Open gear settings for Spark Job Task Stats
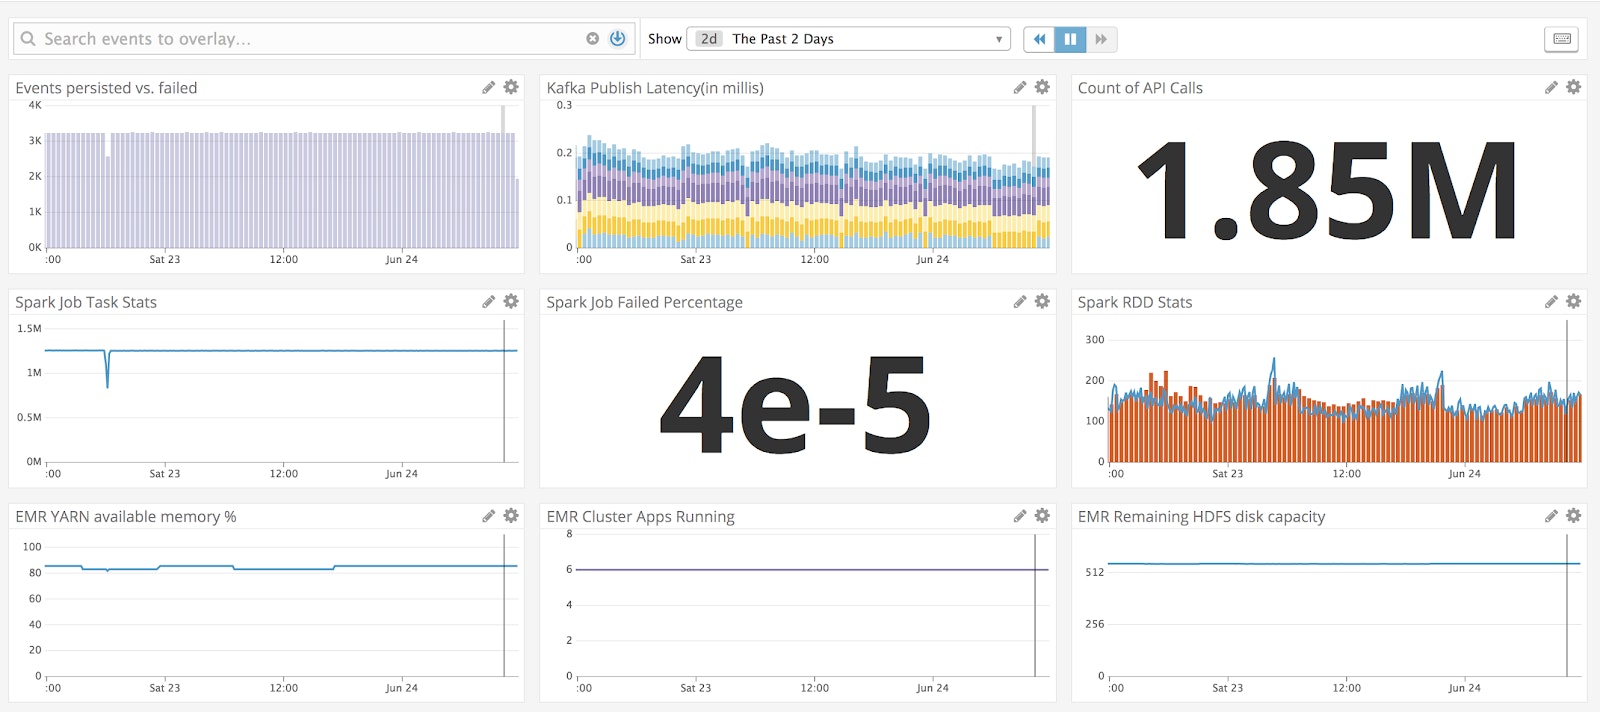 pos(511,302)
